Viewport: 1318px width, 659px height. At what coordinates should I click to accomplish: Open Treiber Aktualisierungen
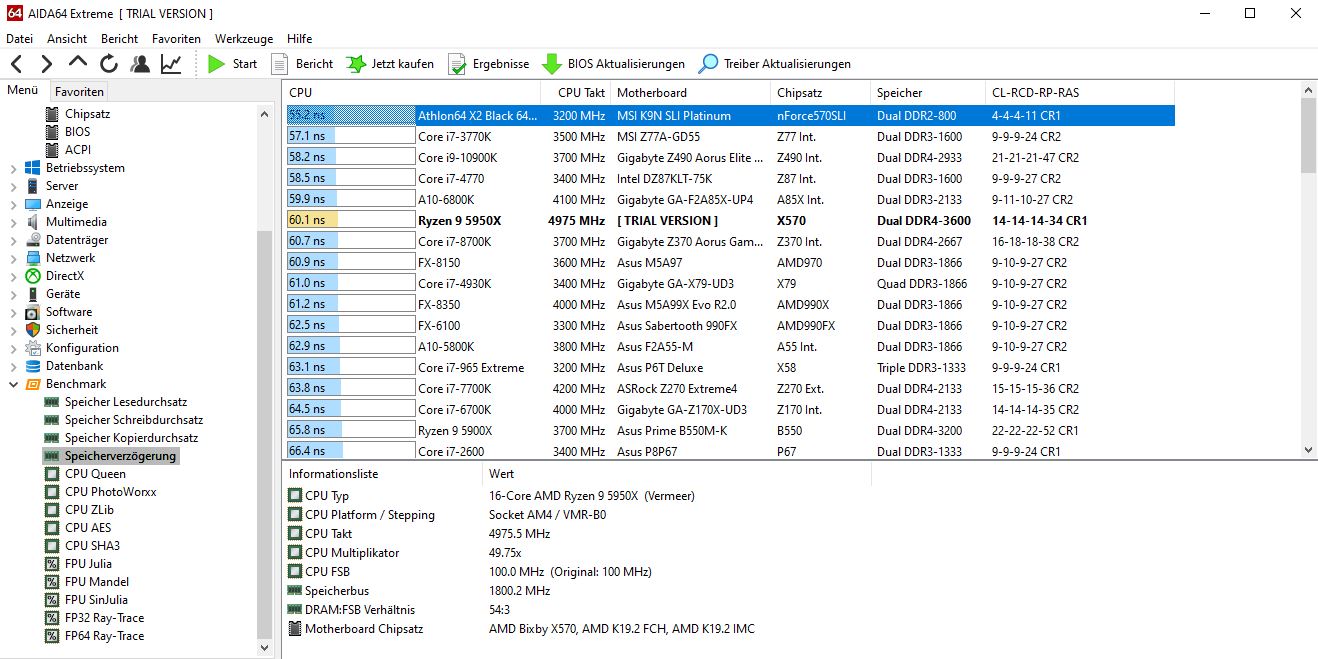[775, 64]
